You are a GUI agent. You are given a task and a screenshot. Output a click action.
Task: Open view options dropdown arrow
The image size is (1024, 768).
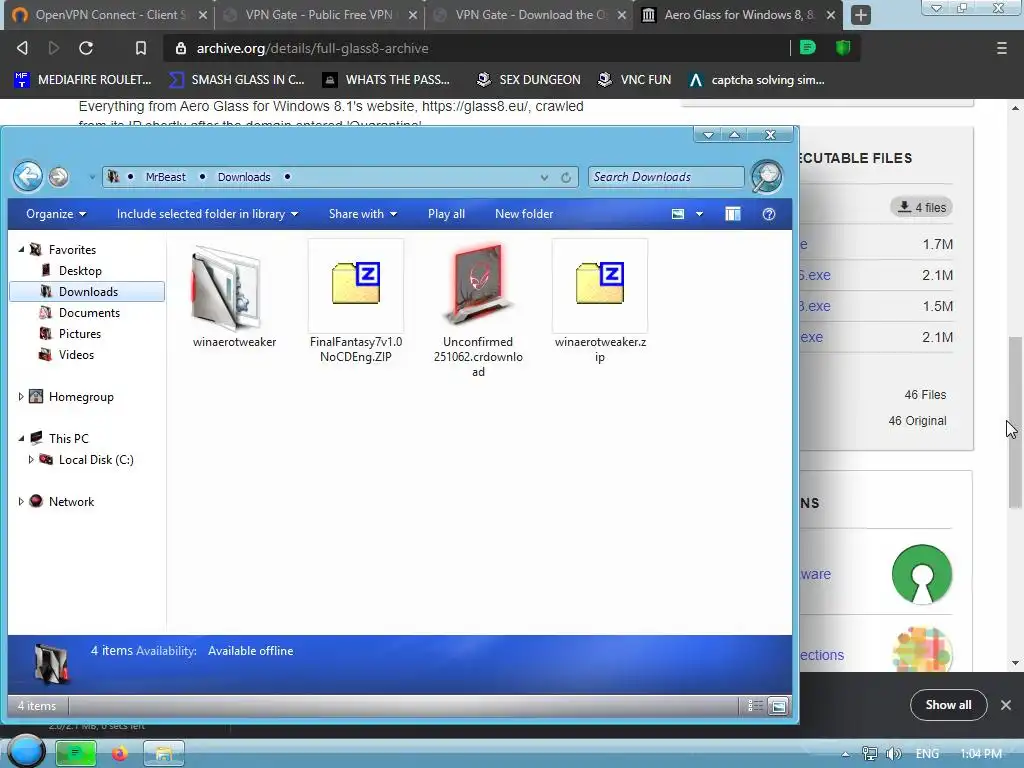pos(699,214)
